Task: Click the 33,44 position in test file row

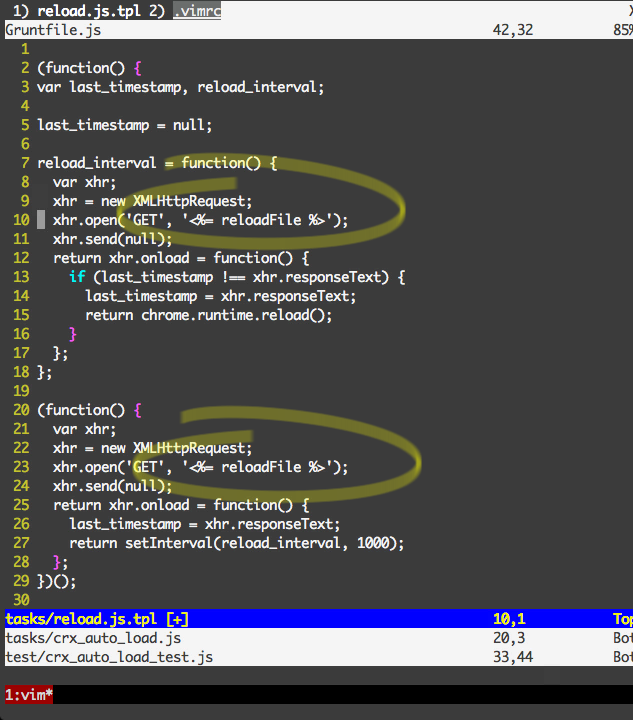Action: (513, 657)
